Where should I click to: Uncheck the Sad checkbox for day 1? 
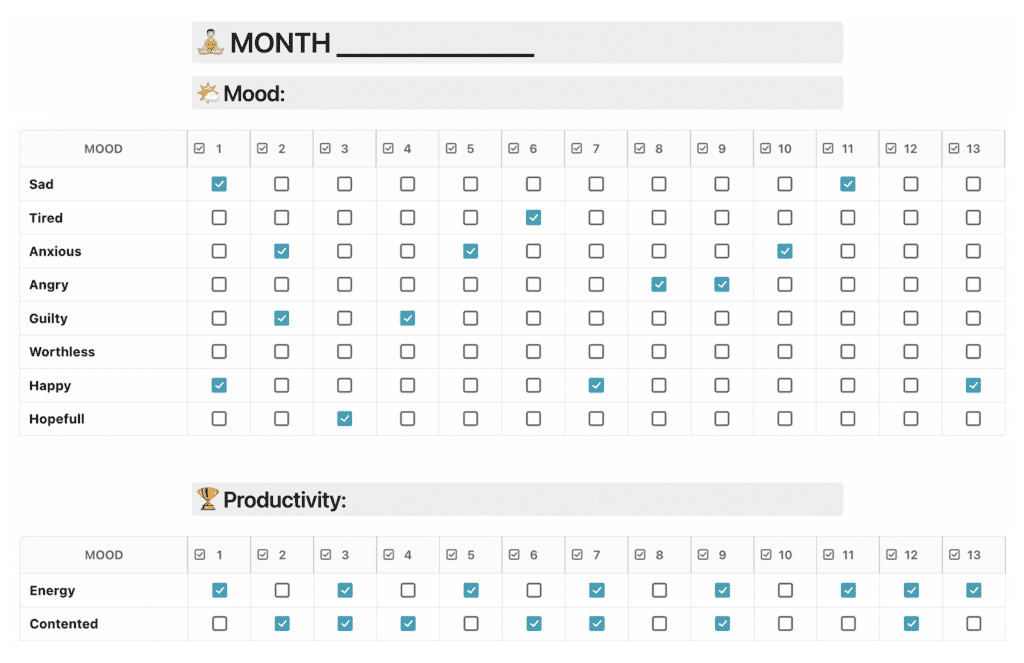pos(219,184)
